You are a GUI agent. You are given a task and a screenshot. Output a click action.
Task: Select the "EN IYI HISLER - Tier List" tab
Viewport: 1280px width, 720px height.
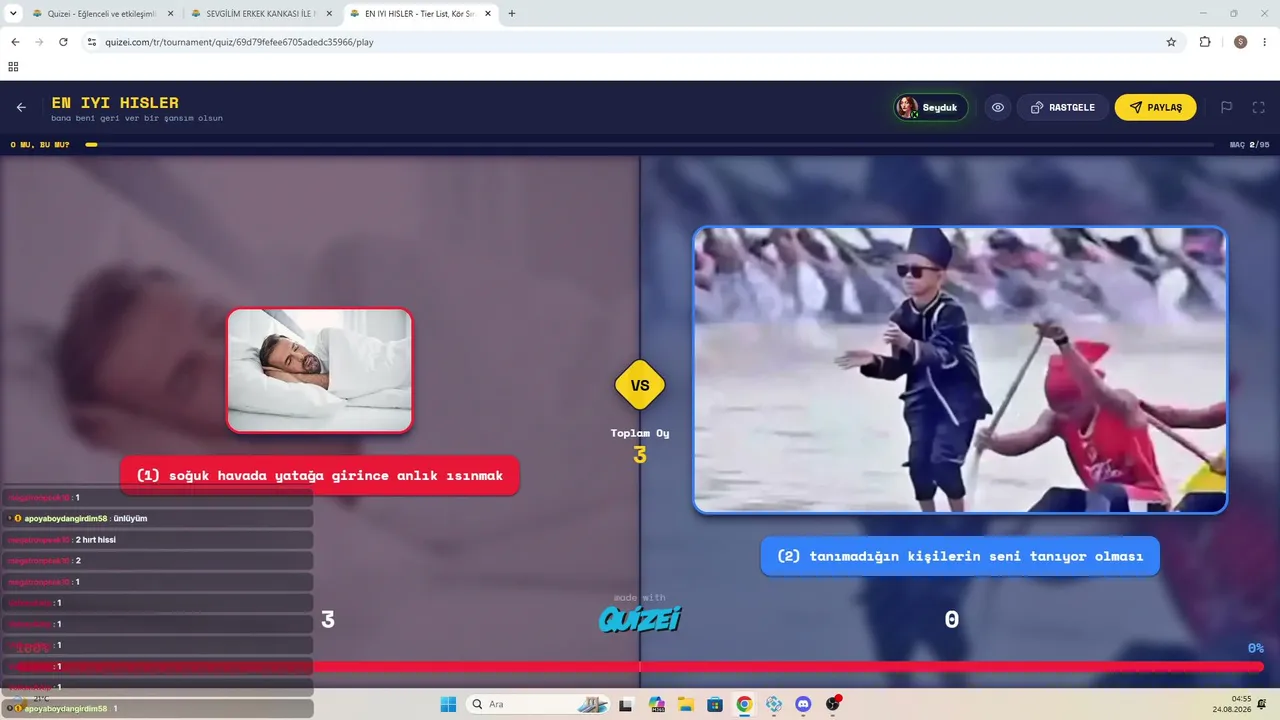pyautogui.click(x=418, y=14)
